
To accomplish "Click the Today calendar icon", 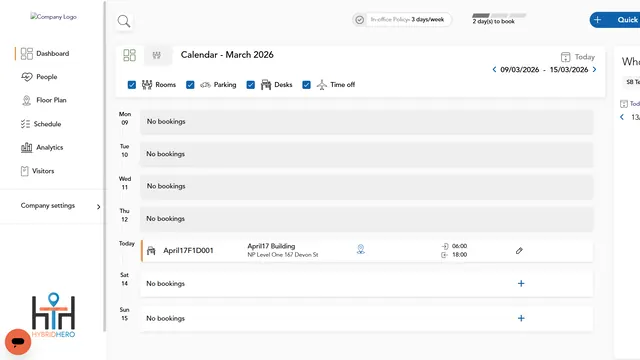I will tap(565, 57).
